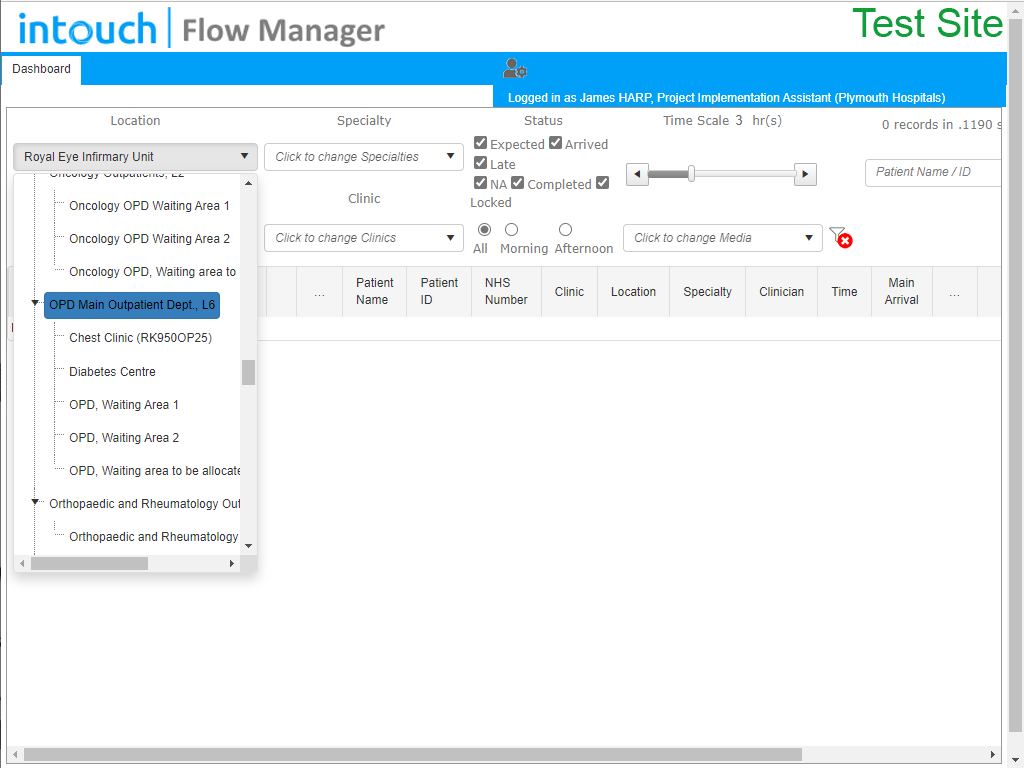Image resolution: width=1024 pixels, height=768 pixels.
Task: Click time scale left arrow button
Action: click(637, 174)
